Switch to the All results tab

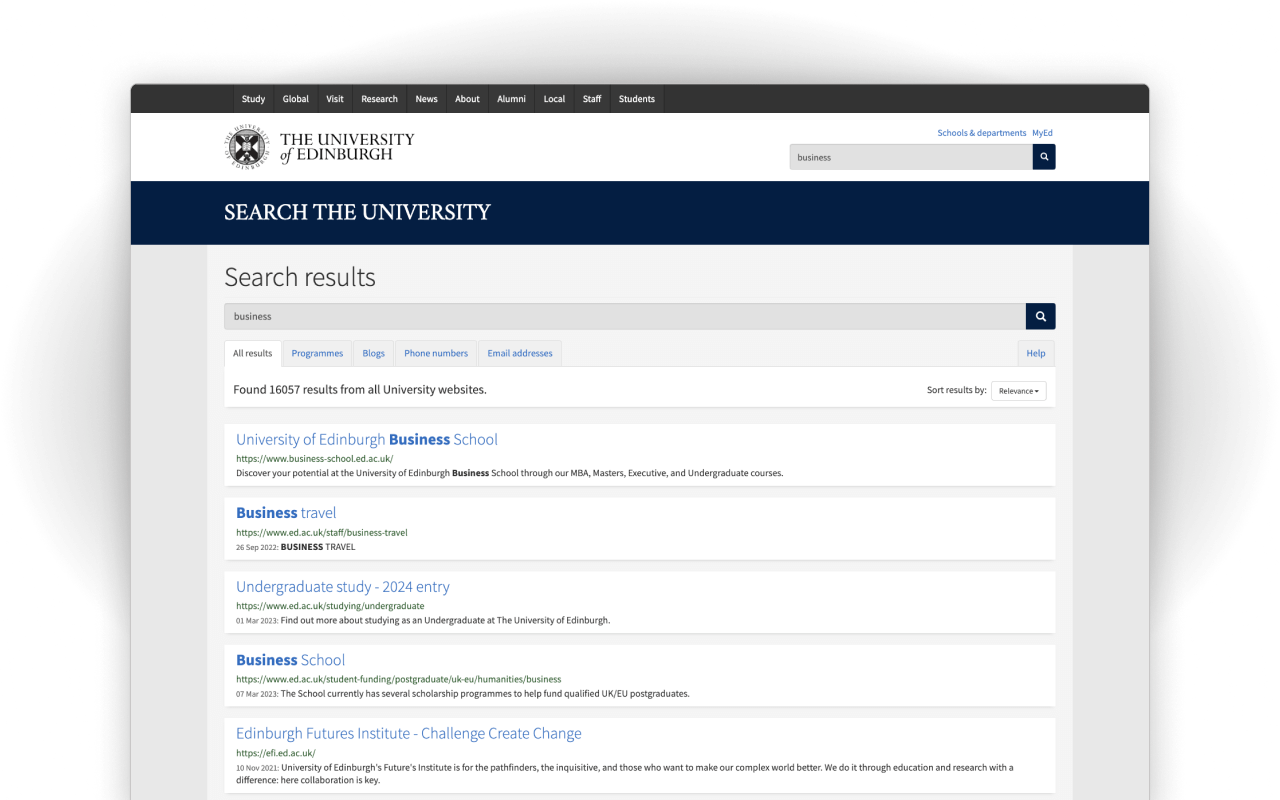point(253,353)
